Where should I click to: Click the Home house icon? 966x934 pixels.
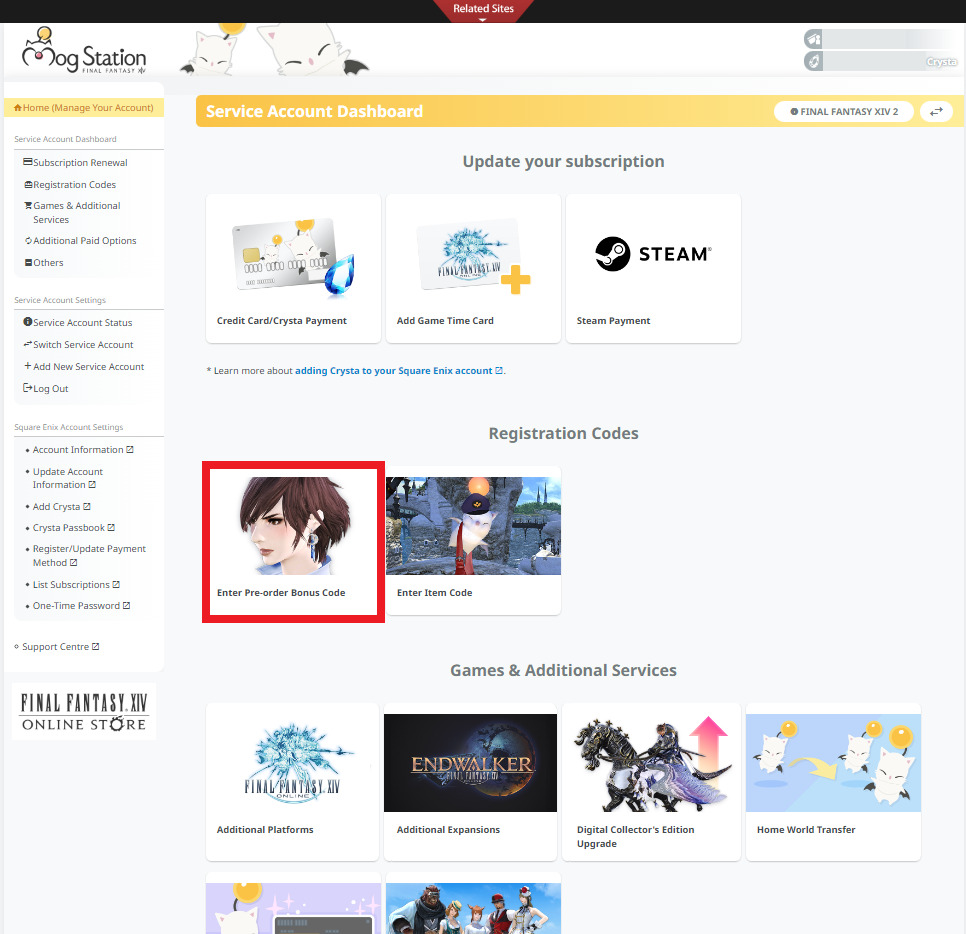coord(16,107)
